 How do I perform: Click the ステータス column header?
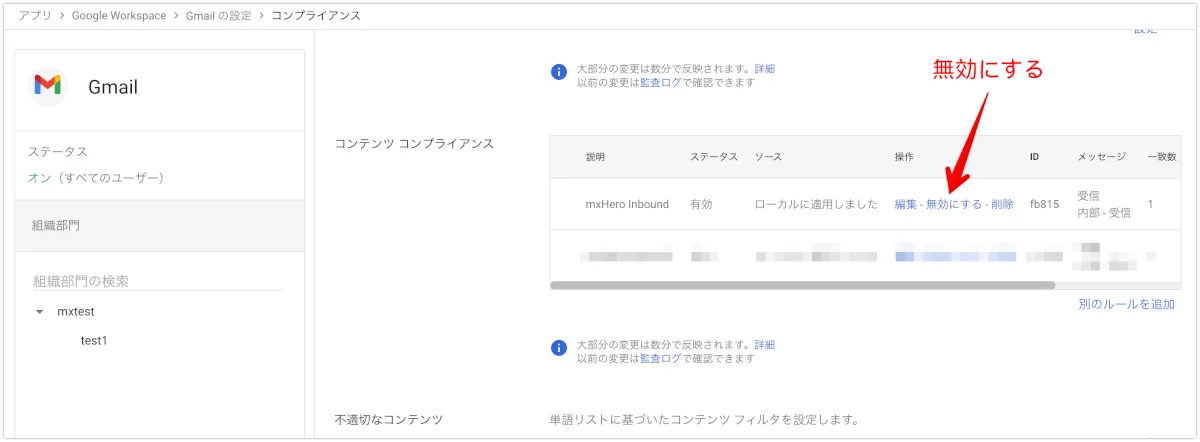coord(714,157)
